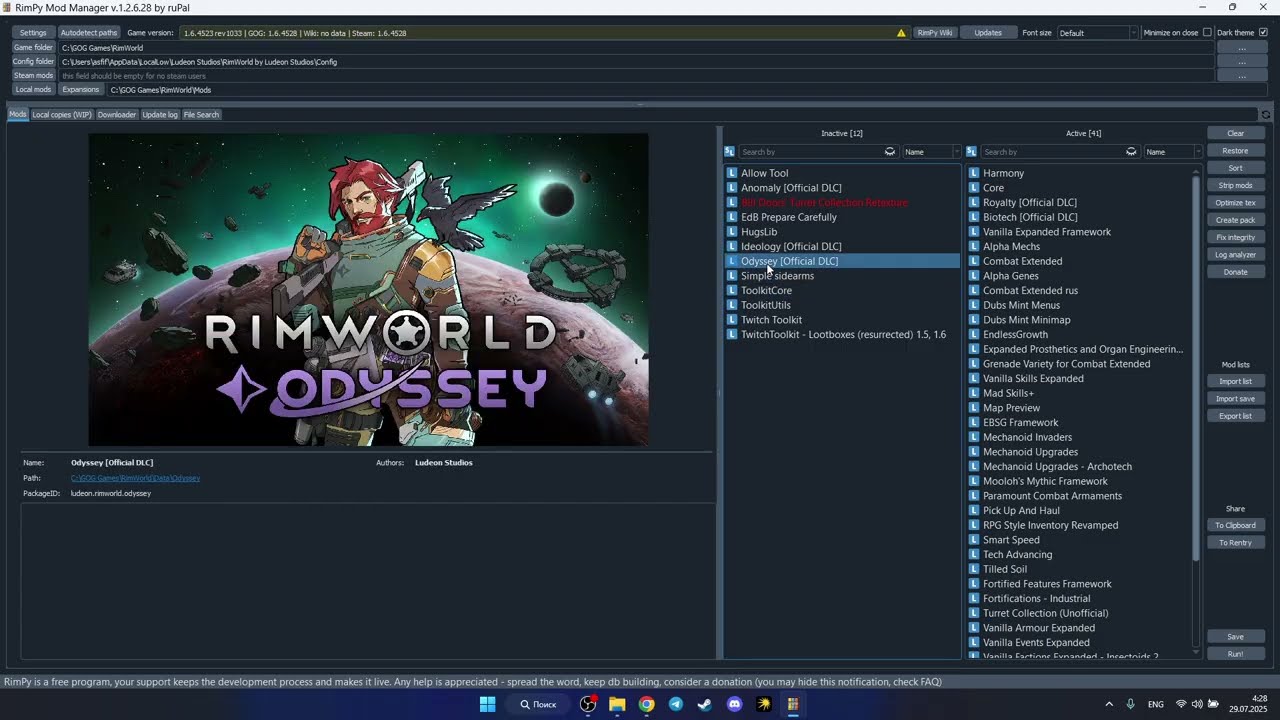Click the Updates button
Viewport: 1280px width, 720px height.
[x=988, y=33]
